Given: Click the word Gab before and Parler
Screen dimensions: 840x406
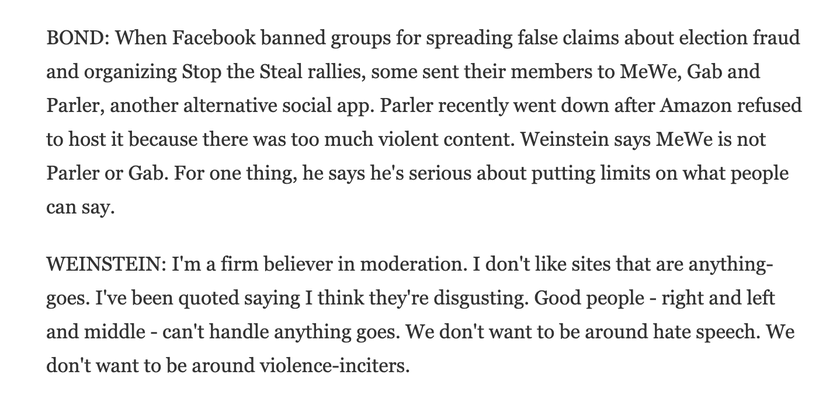Looking at the screenshot, I should pyautogui.click(x=704, y=72).
